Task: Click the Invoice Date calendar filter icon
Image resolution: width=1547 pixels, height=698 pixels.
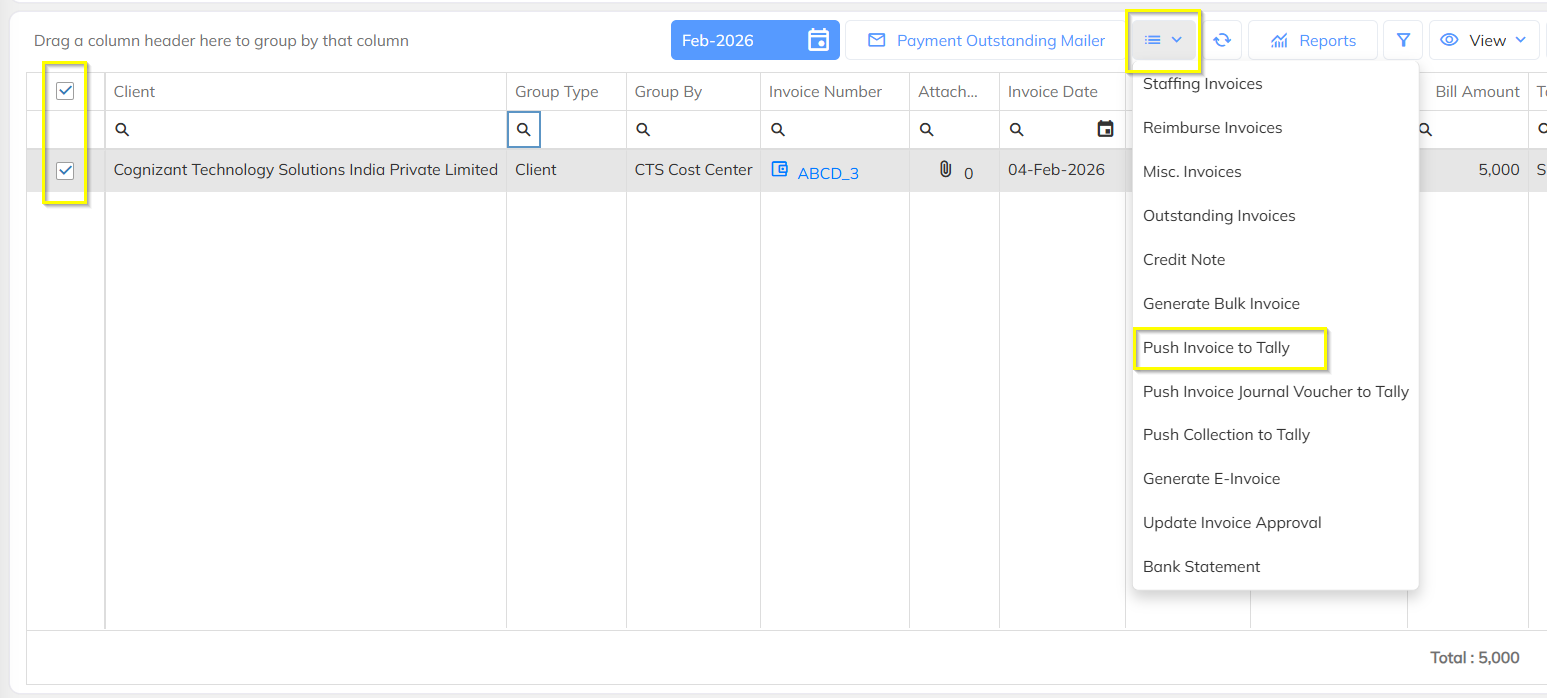Action: pos(1105,129)
